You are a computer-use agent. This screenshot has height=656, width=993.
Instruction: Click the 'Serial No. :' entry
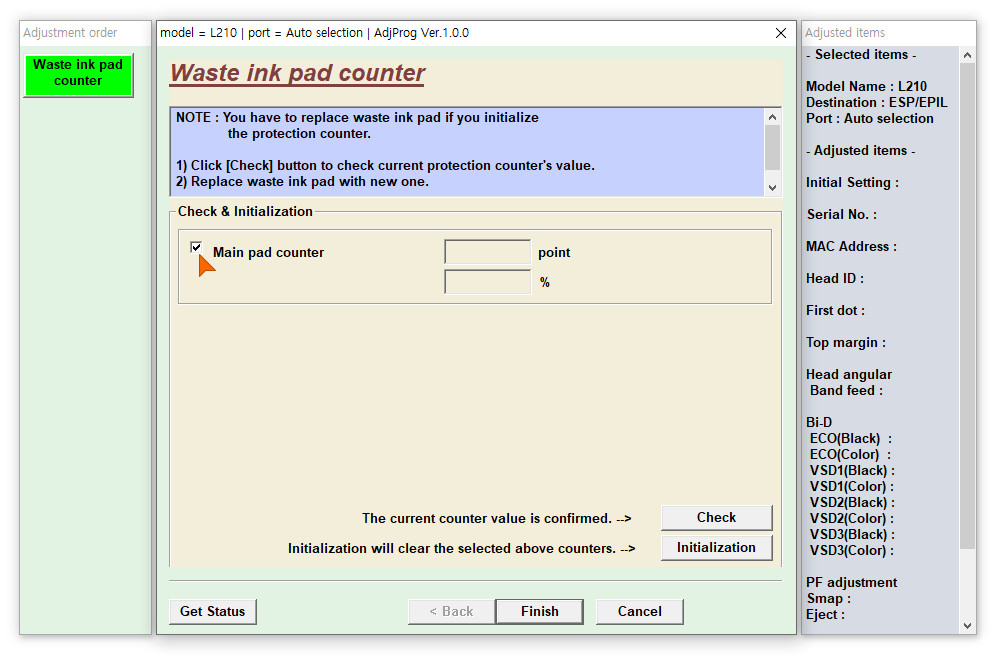pos(842,215)
